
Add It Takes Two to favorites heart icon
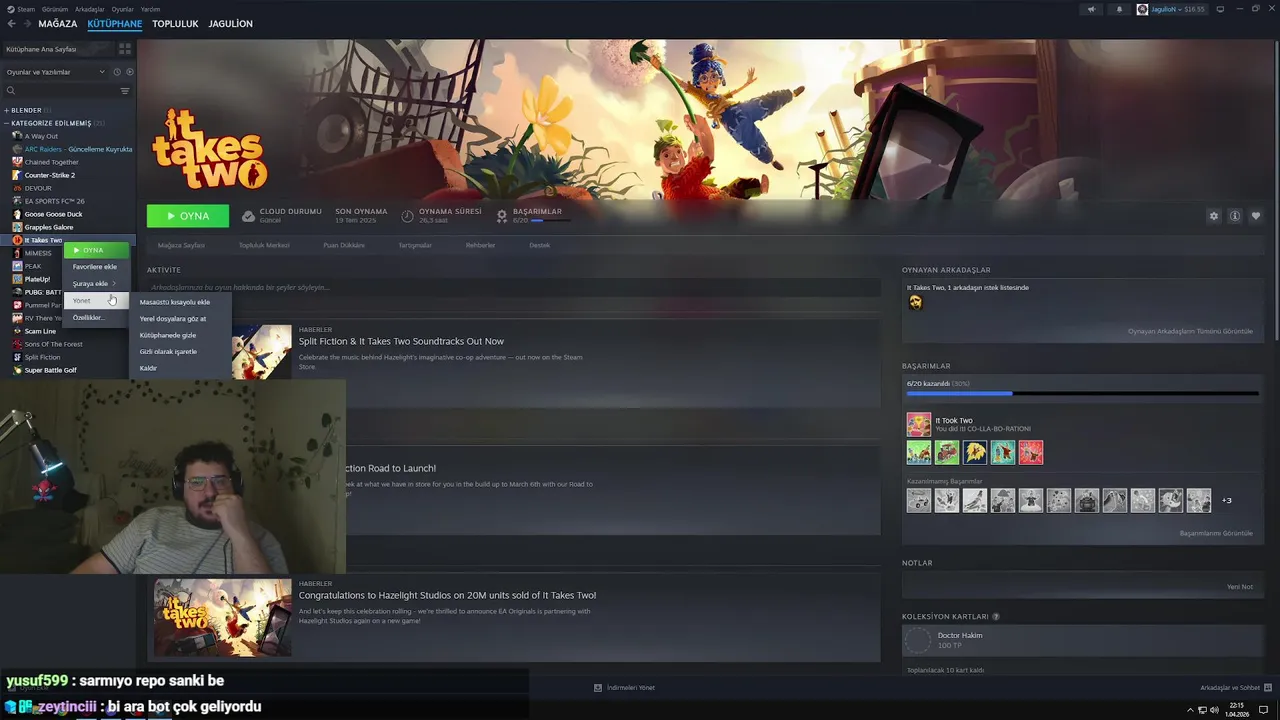(x=1256, y=216)
